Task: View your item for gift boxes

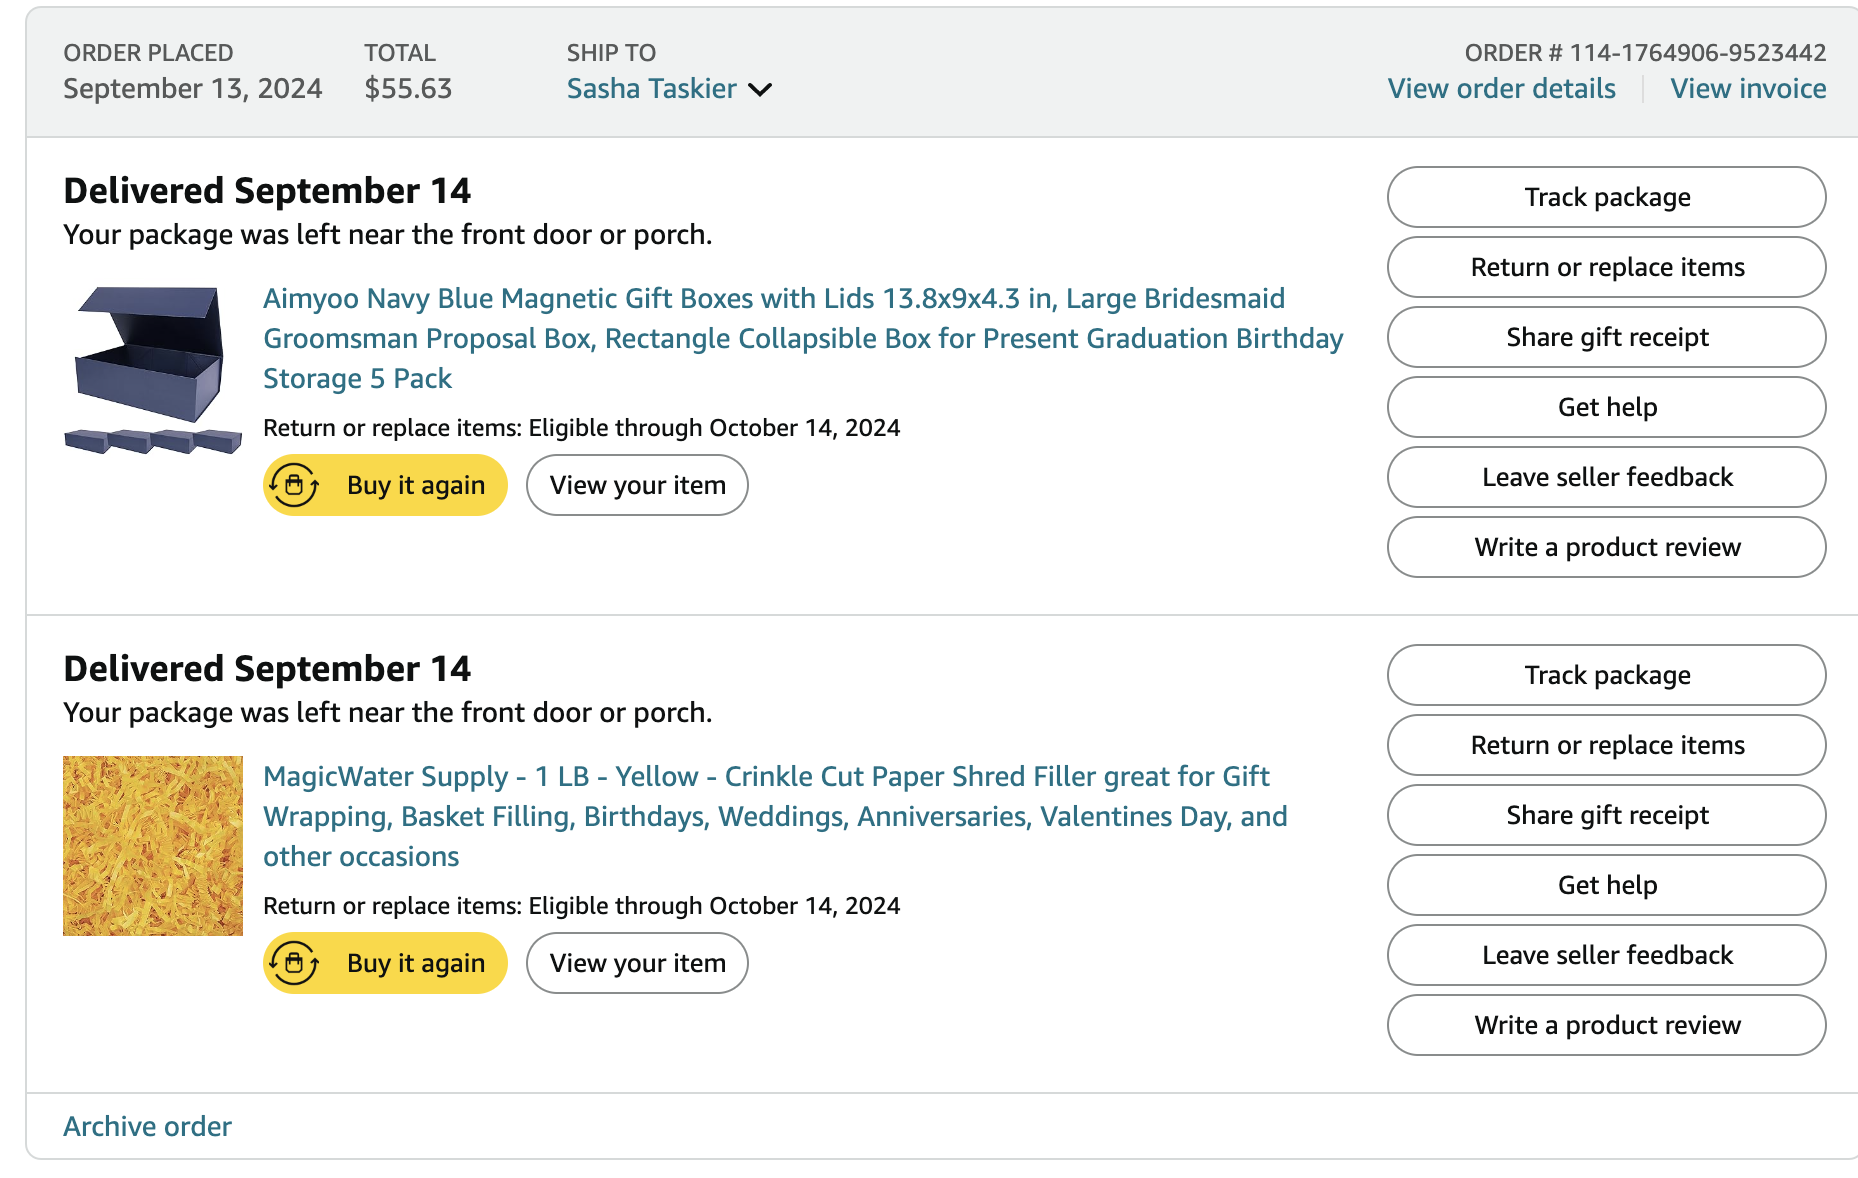Action: [x=637, y=485]
